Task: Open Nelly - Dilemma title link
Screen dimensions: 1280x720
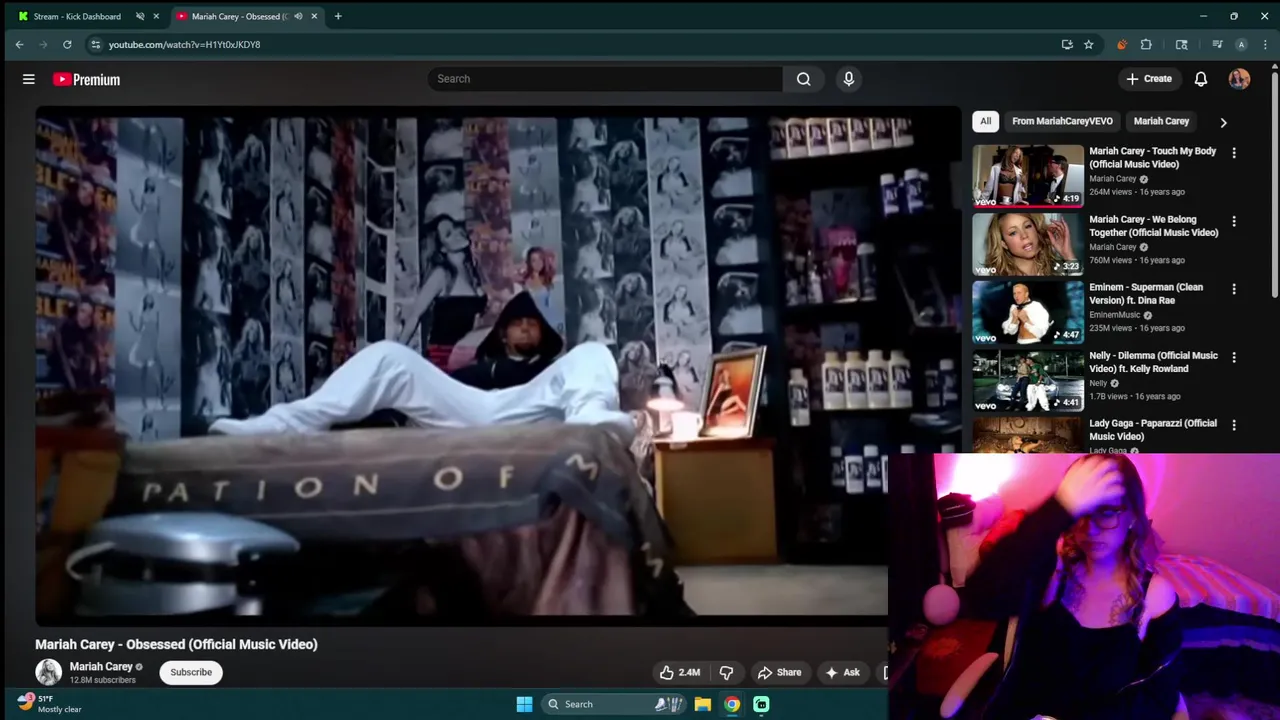Action: point(1153,361)
